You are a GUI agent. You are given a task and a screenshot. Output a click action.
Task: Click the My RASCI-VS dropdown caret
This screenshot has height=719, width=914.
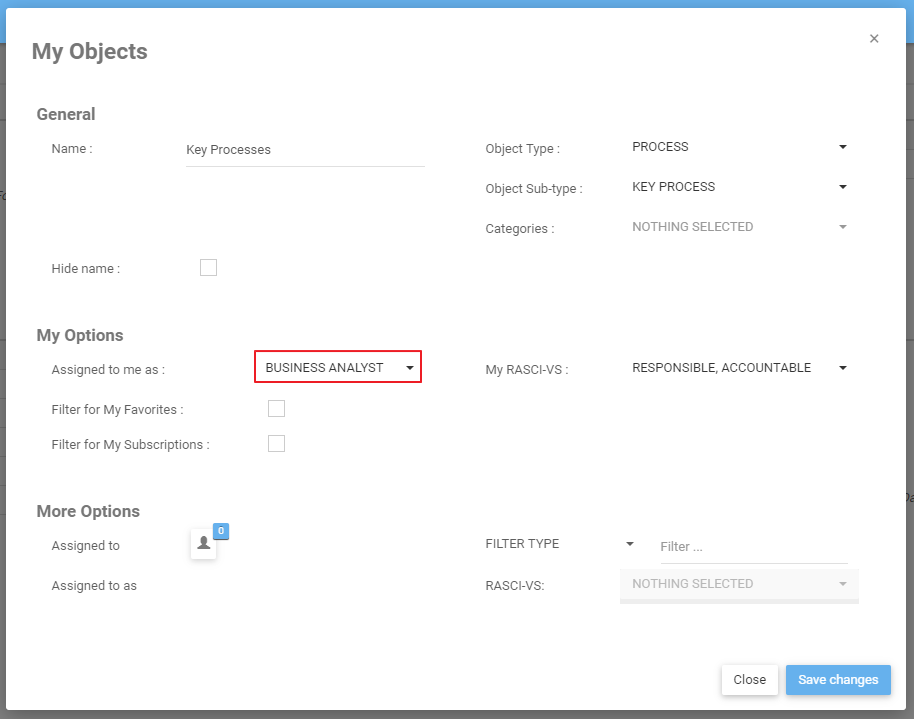[843, 368]
